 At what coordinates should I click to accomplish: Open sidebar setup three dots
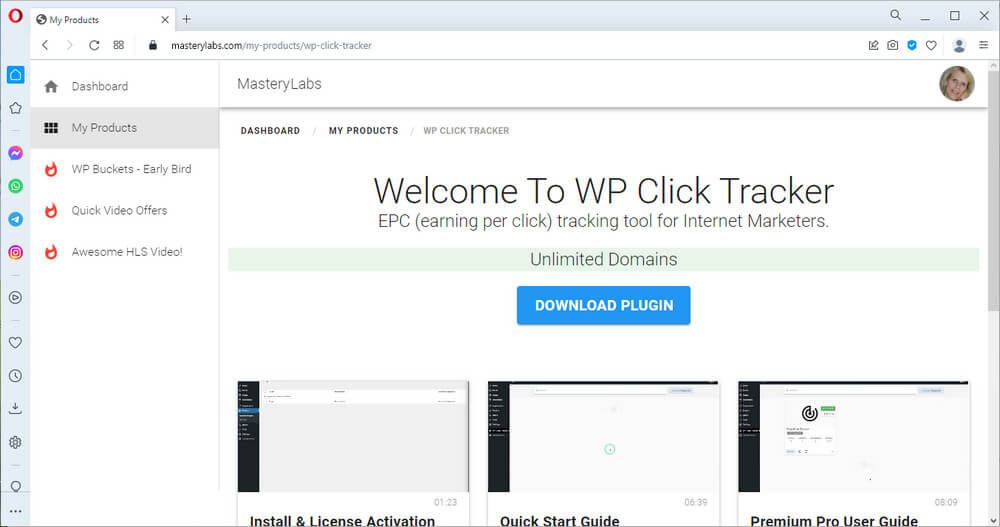(15, 511)
